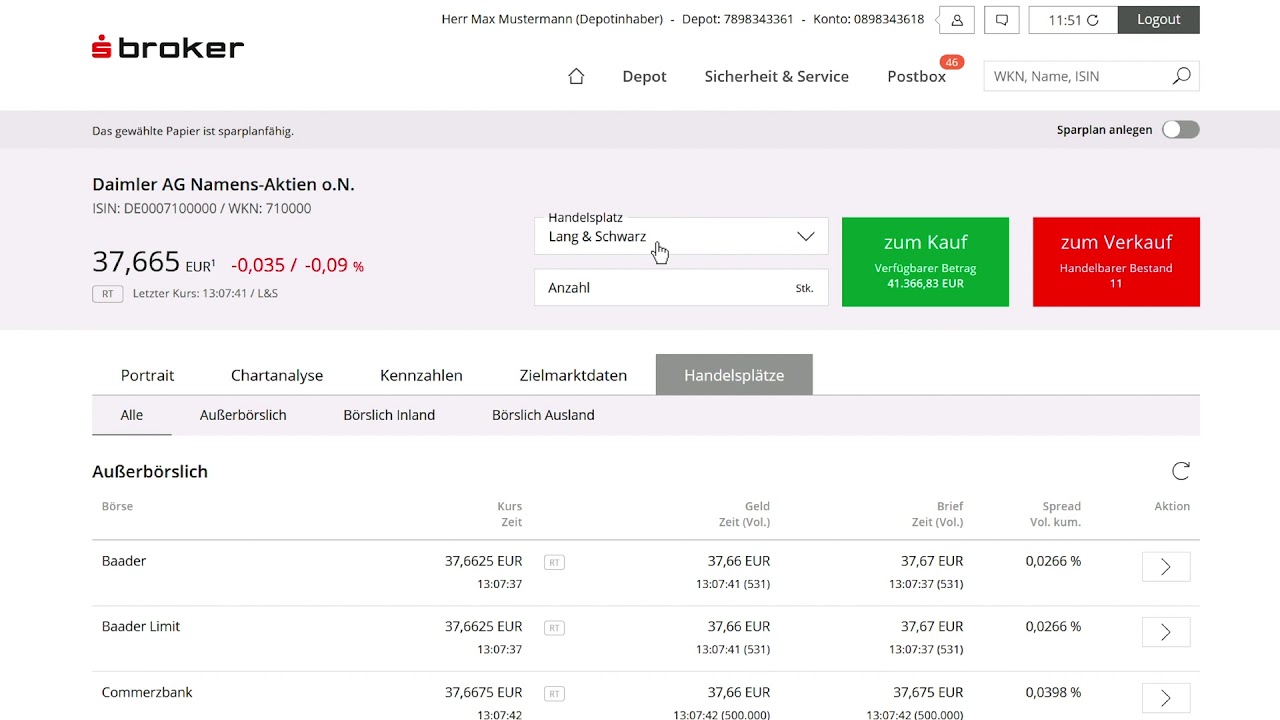Click the red zum Verkauf button
The height and width of the screenshot is (720, 1280).
click(1116, 262)
